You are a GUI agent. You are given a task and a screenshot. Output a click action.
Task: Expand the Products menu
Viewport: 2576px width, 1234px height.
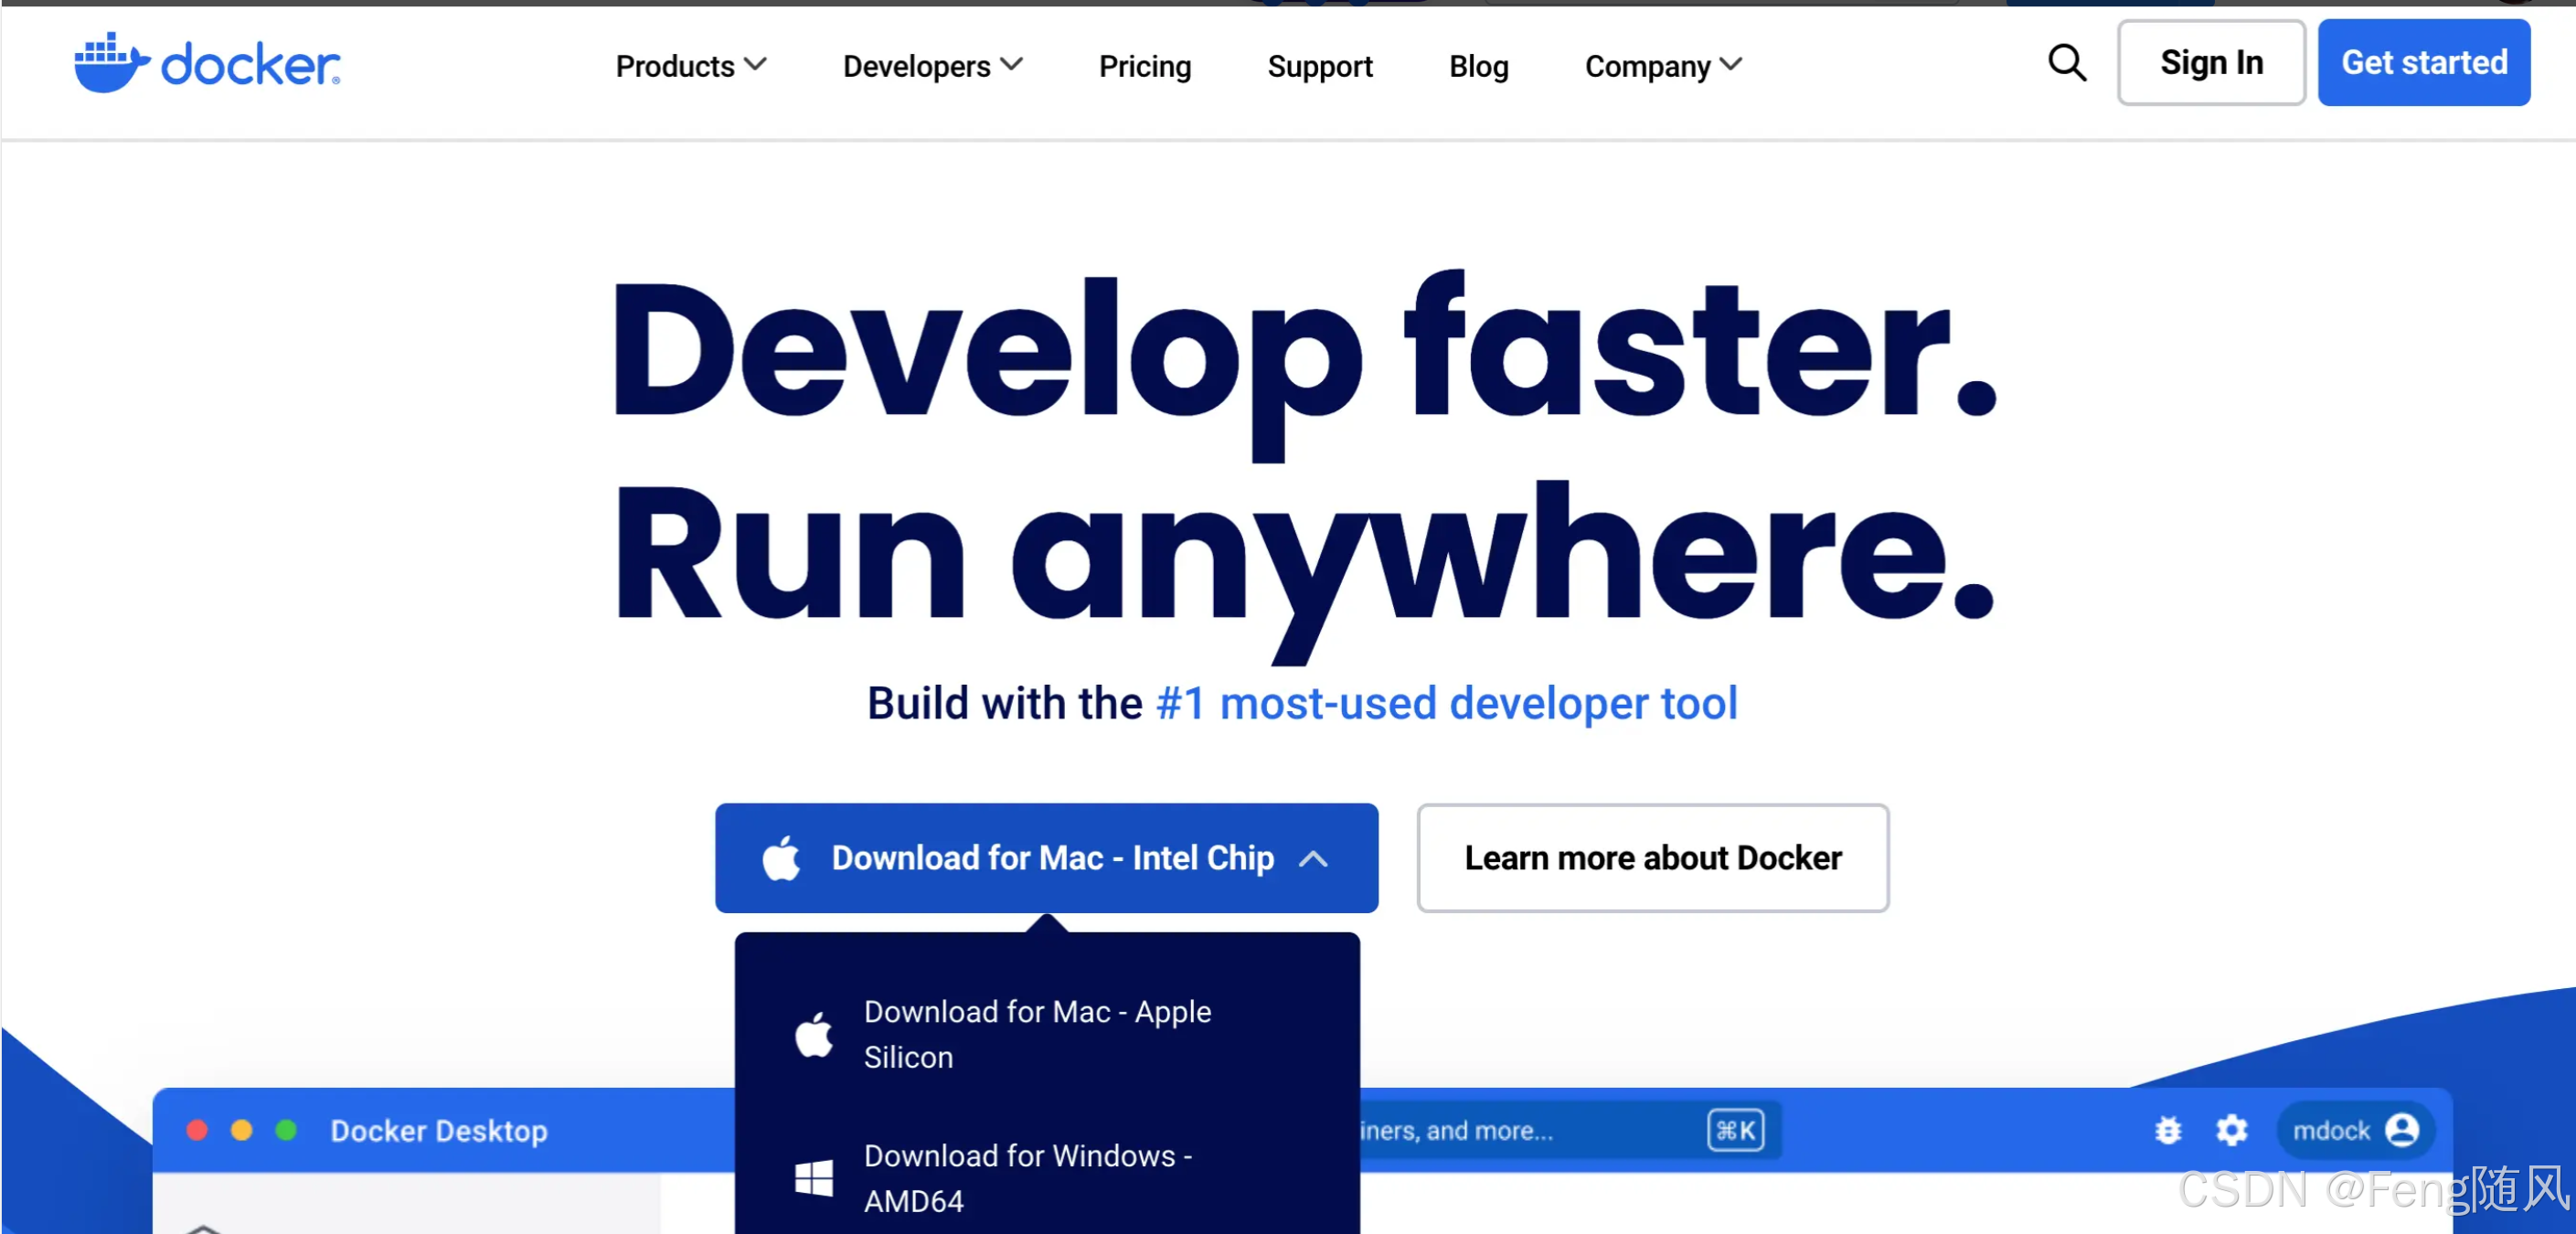point(690,66)
